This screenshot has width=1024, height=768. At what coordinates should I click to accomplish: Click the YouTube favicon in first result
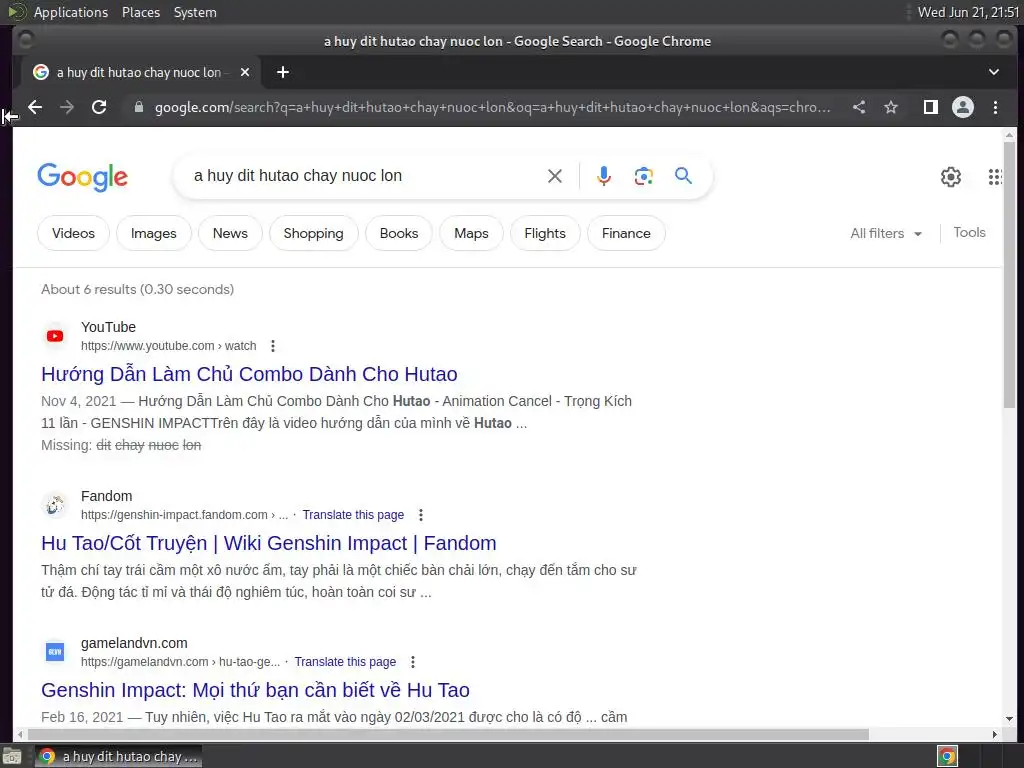pos(55,336)
